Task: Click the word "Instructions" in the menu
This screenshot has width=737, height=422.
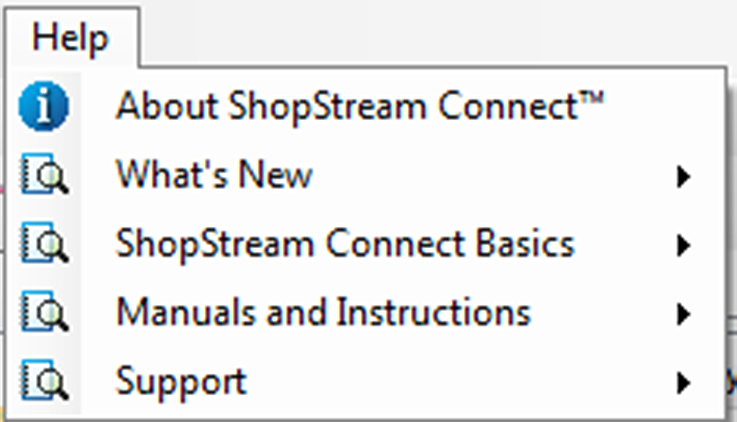Action: tap(433, 313)
